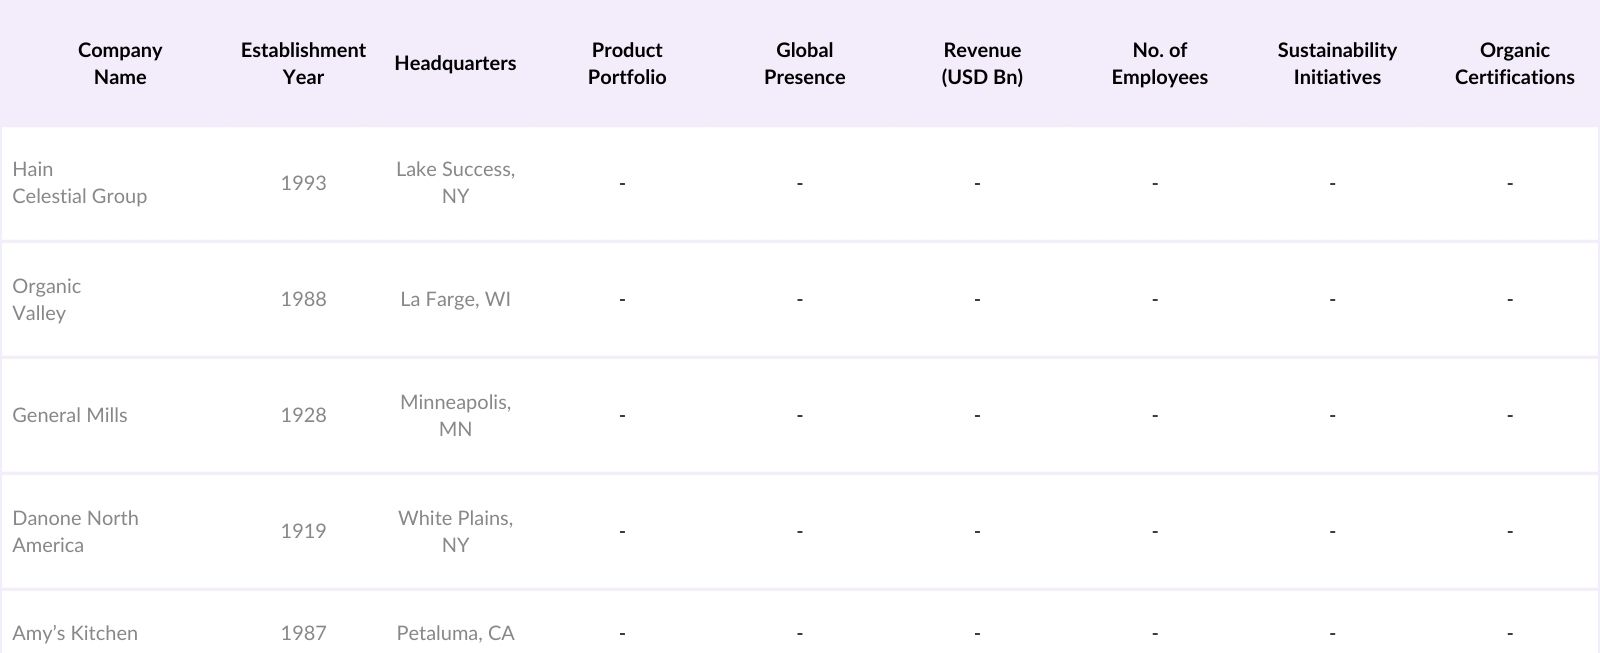This screenshot has height=653, width=1600.
Task: Click the Organic Certifications column header
Action: (1514, 63)
